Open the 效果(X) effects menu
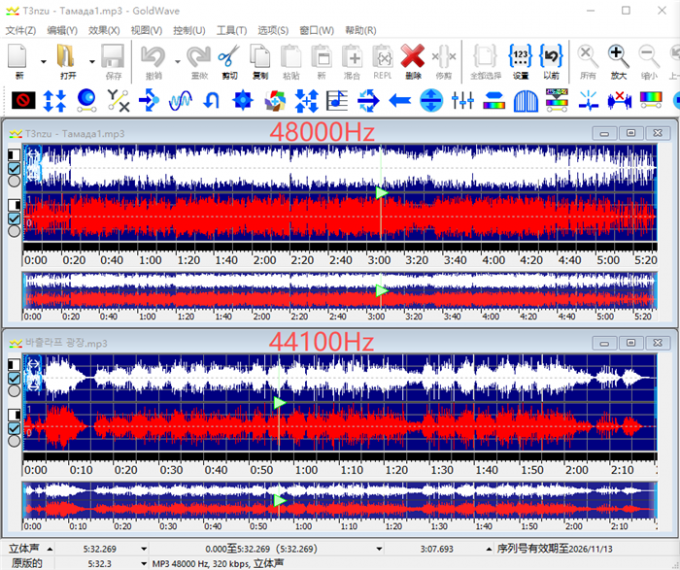The height and width of the screenshot is (570, 680). click(104, 30)
